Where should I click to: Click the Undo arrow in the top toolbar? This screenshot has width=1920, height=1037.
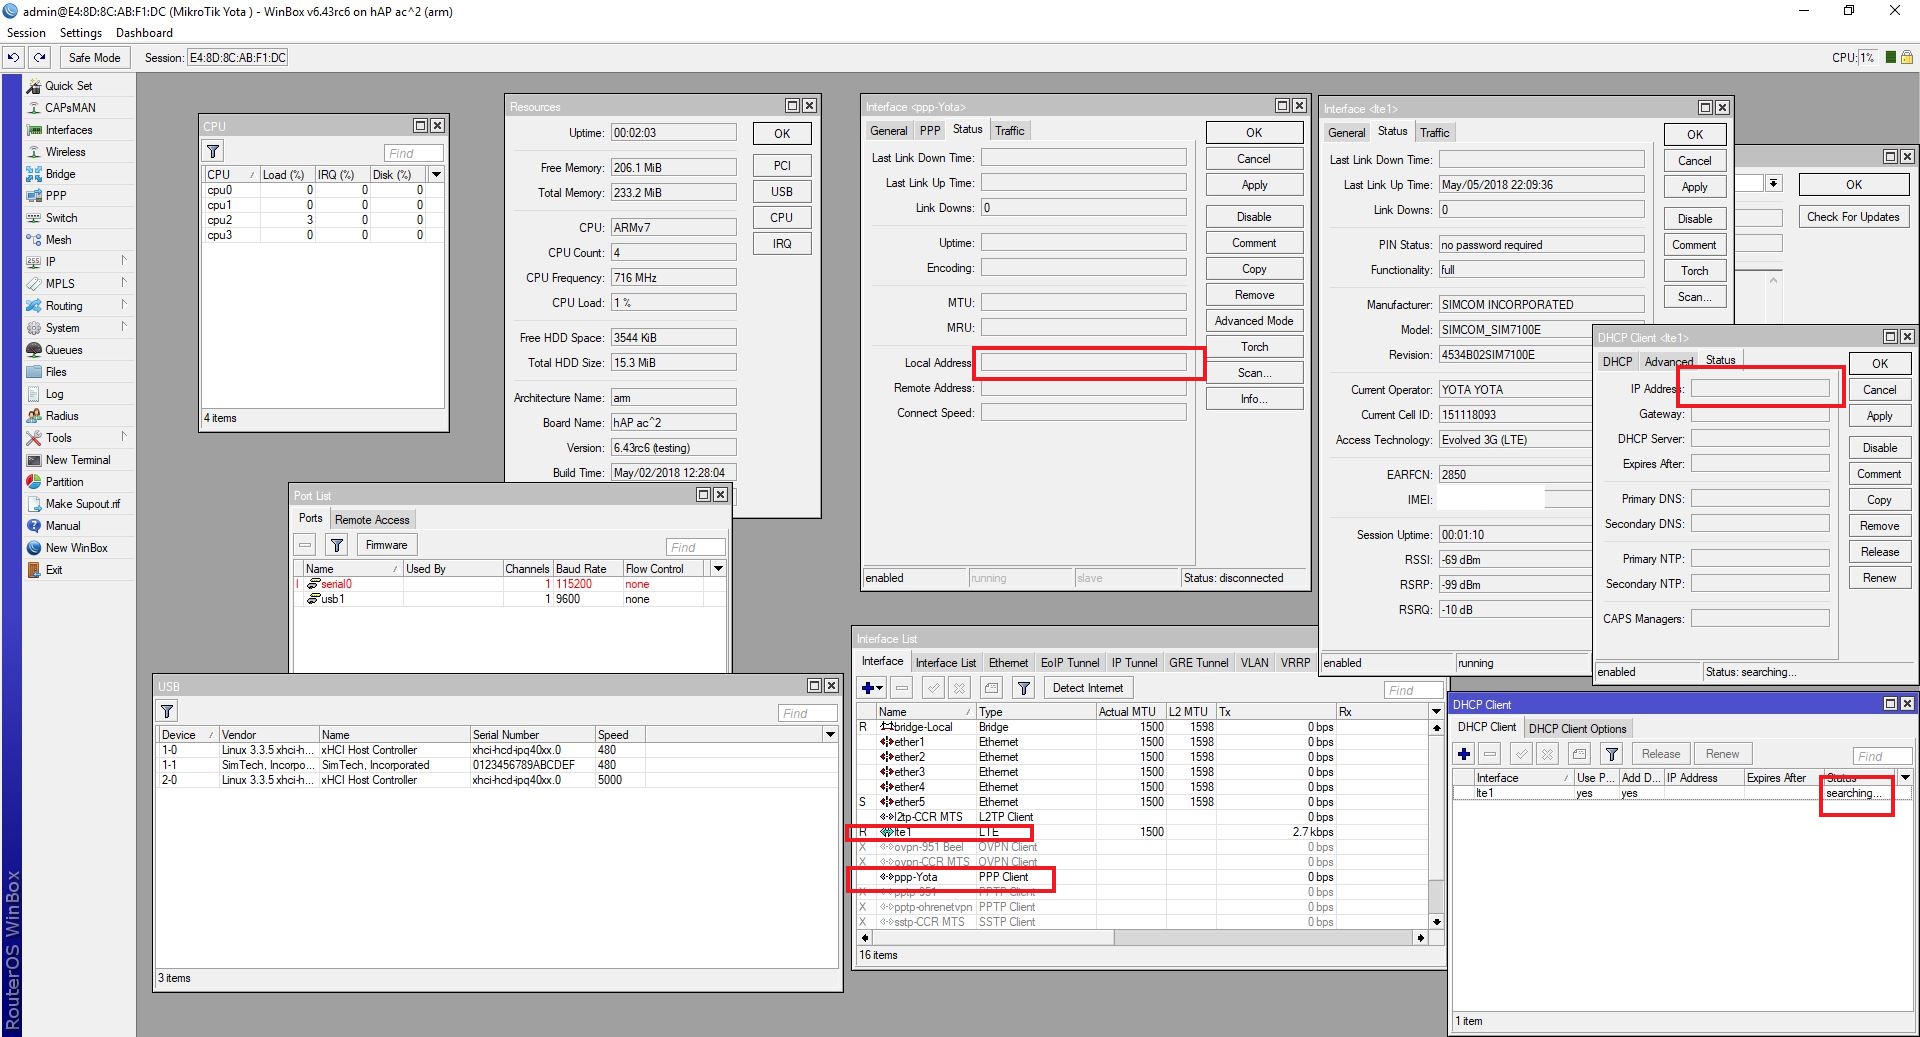tap(13, 58)
